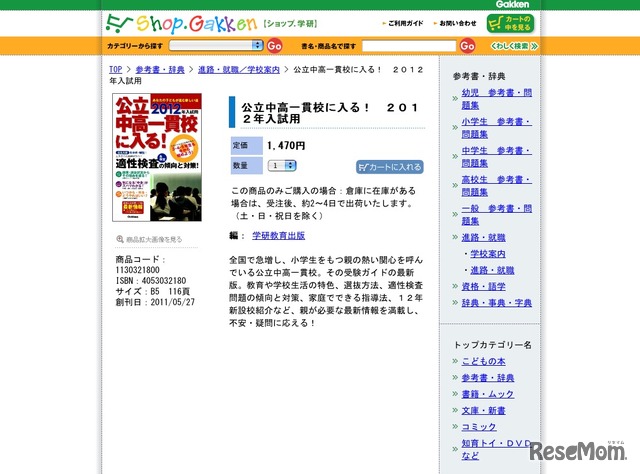The width and height of the screenshot is (640, 474).
Task: Open 学校案内 sub-category link
Action: [x=488, y=254]
